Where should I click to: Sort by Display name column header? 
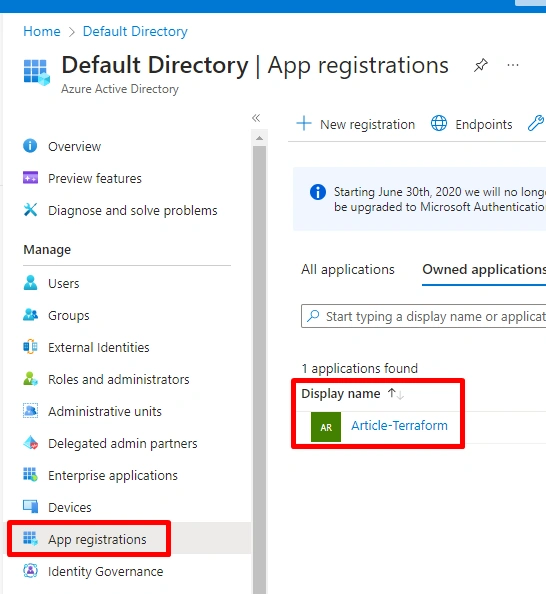click(341, 394)
